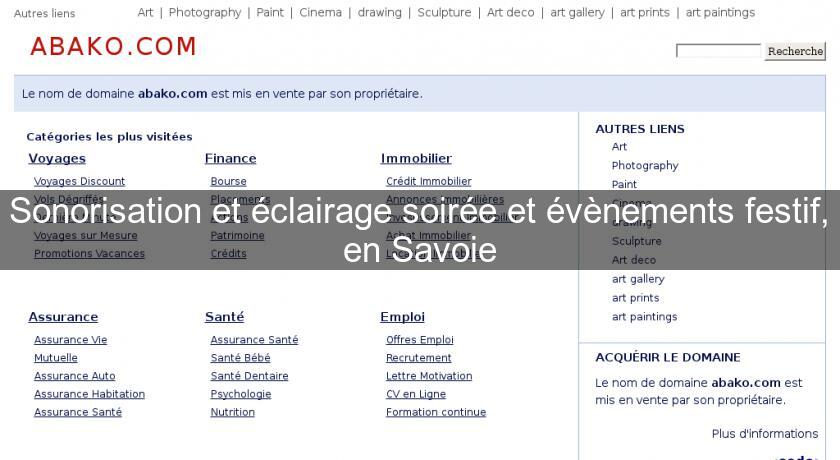Choose art paintings in the Autres Liens sidebar

click(x=644, y=316)
